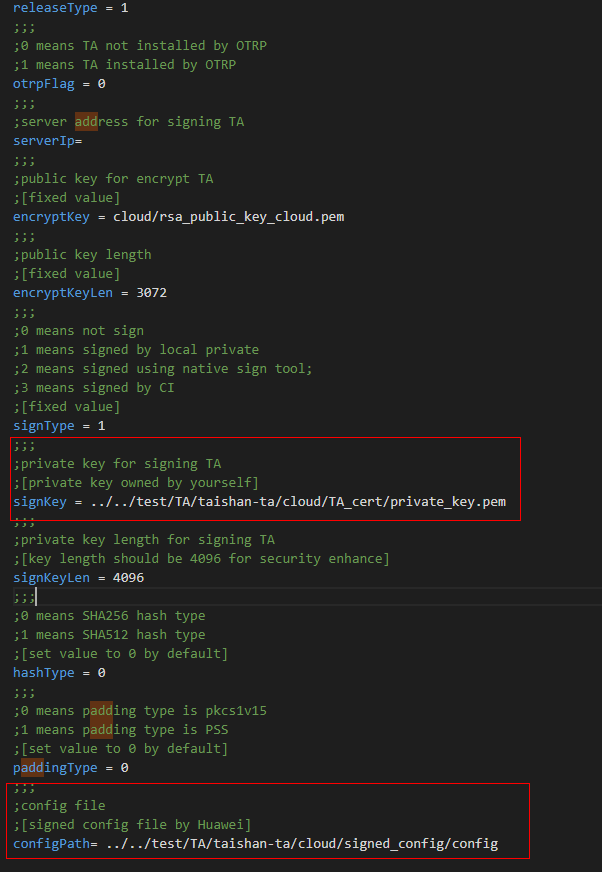Click the configPath line ending in signed_config/config
Screen dimensions: 602x872
tap(256, 844)
